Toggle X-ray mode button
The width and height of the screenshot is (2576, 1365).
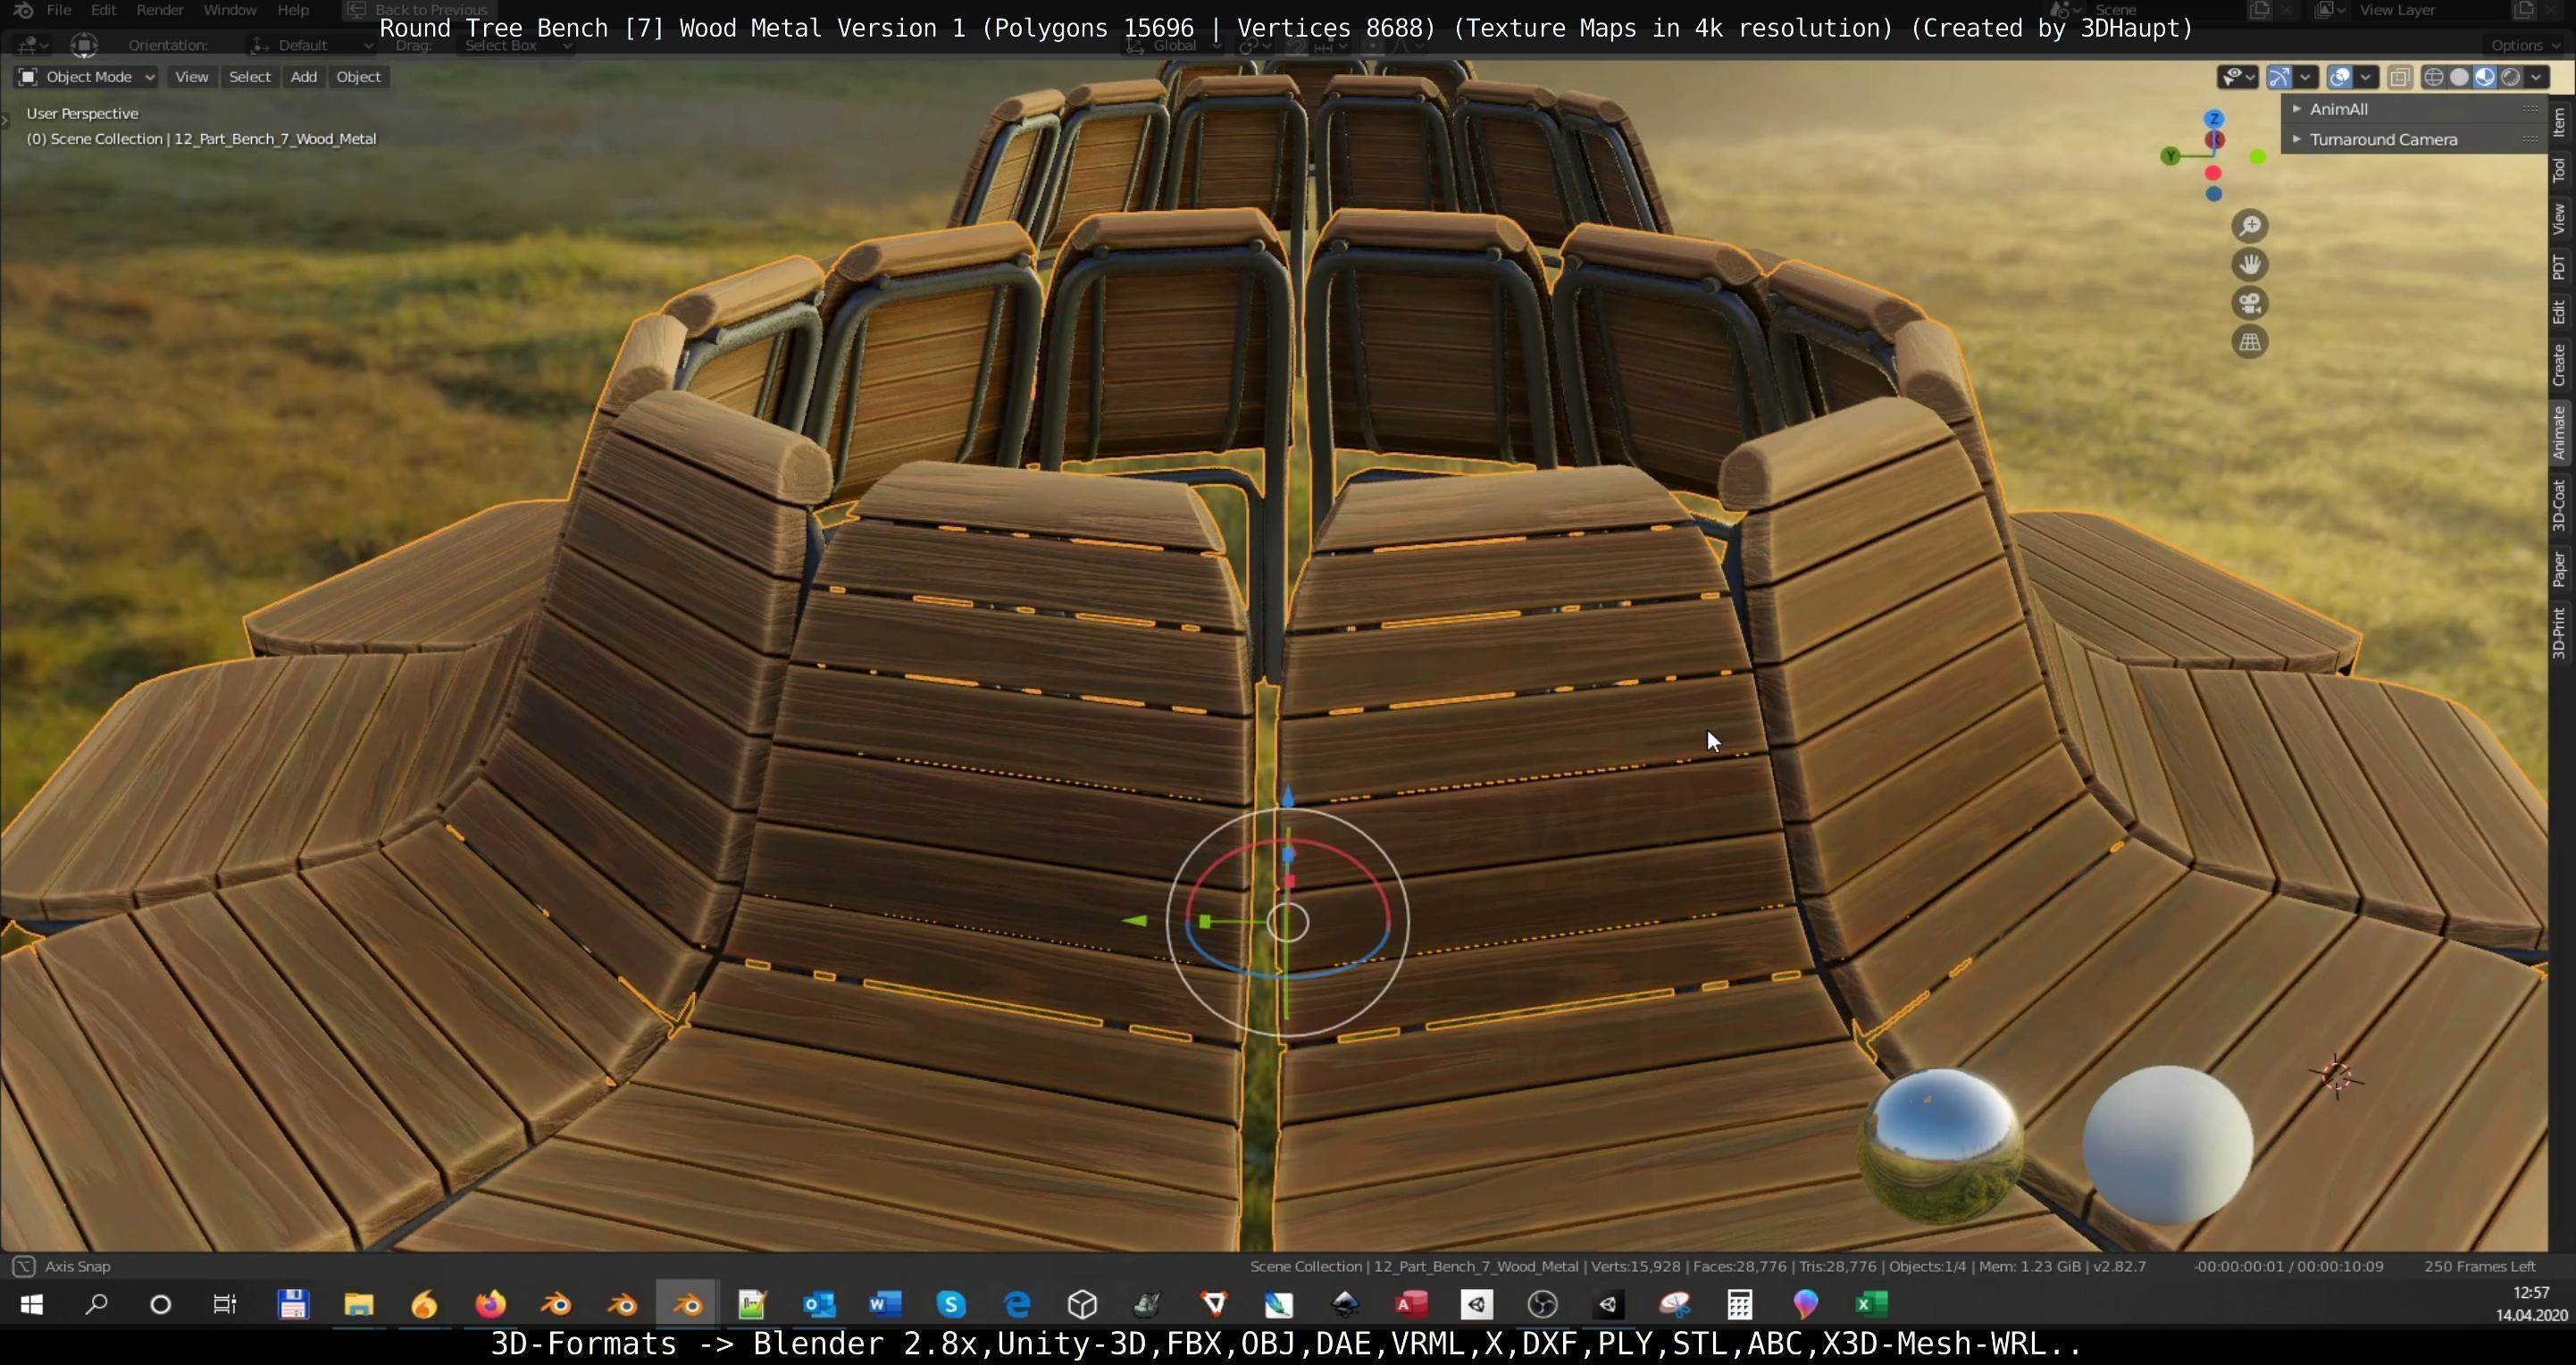pyautogui.click(x=2399, y=77)
